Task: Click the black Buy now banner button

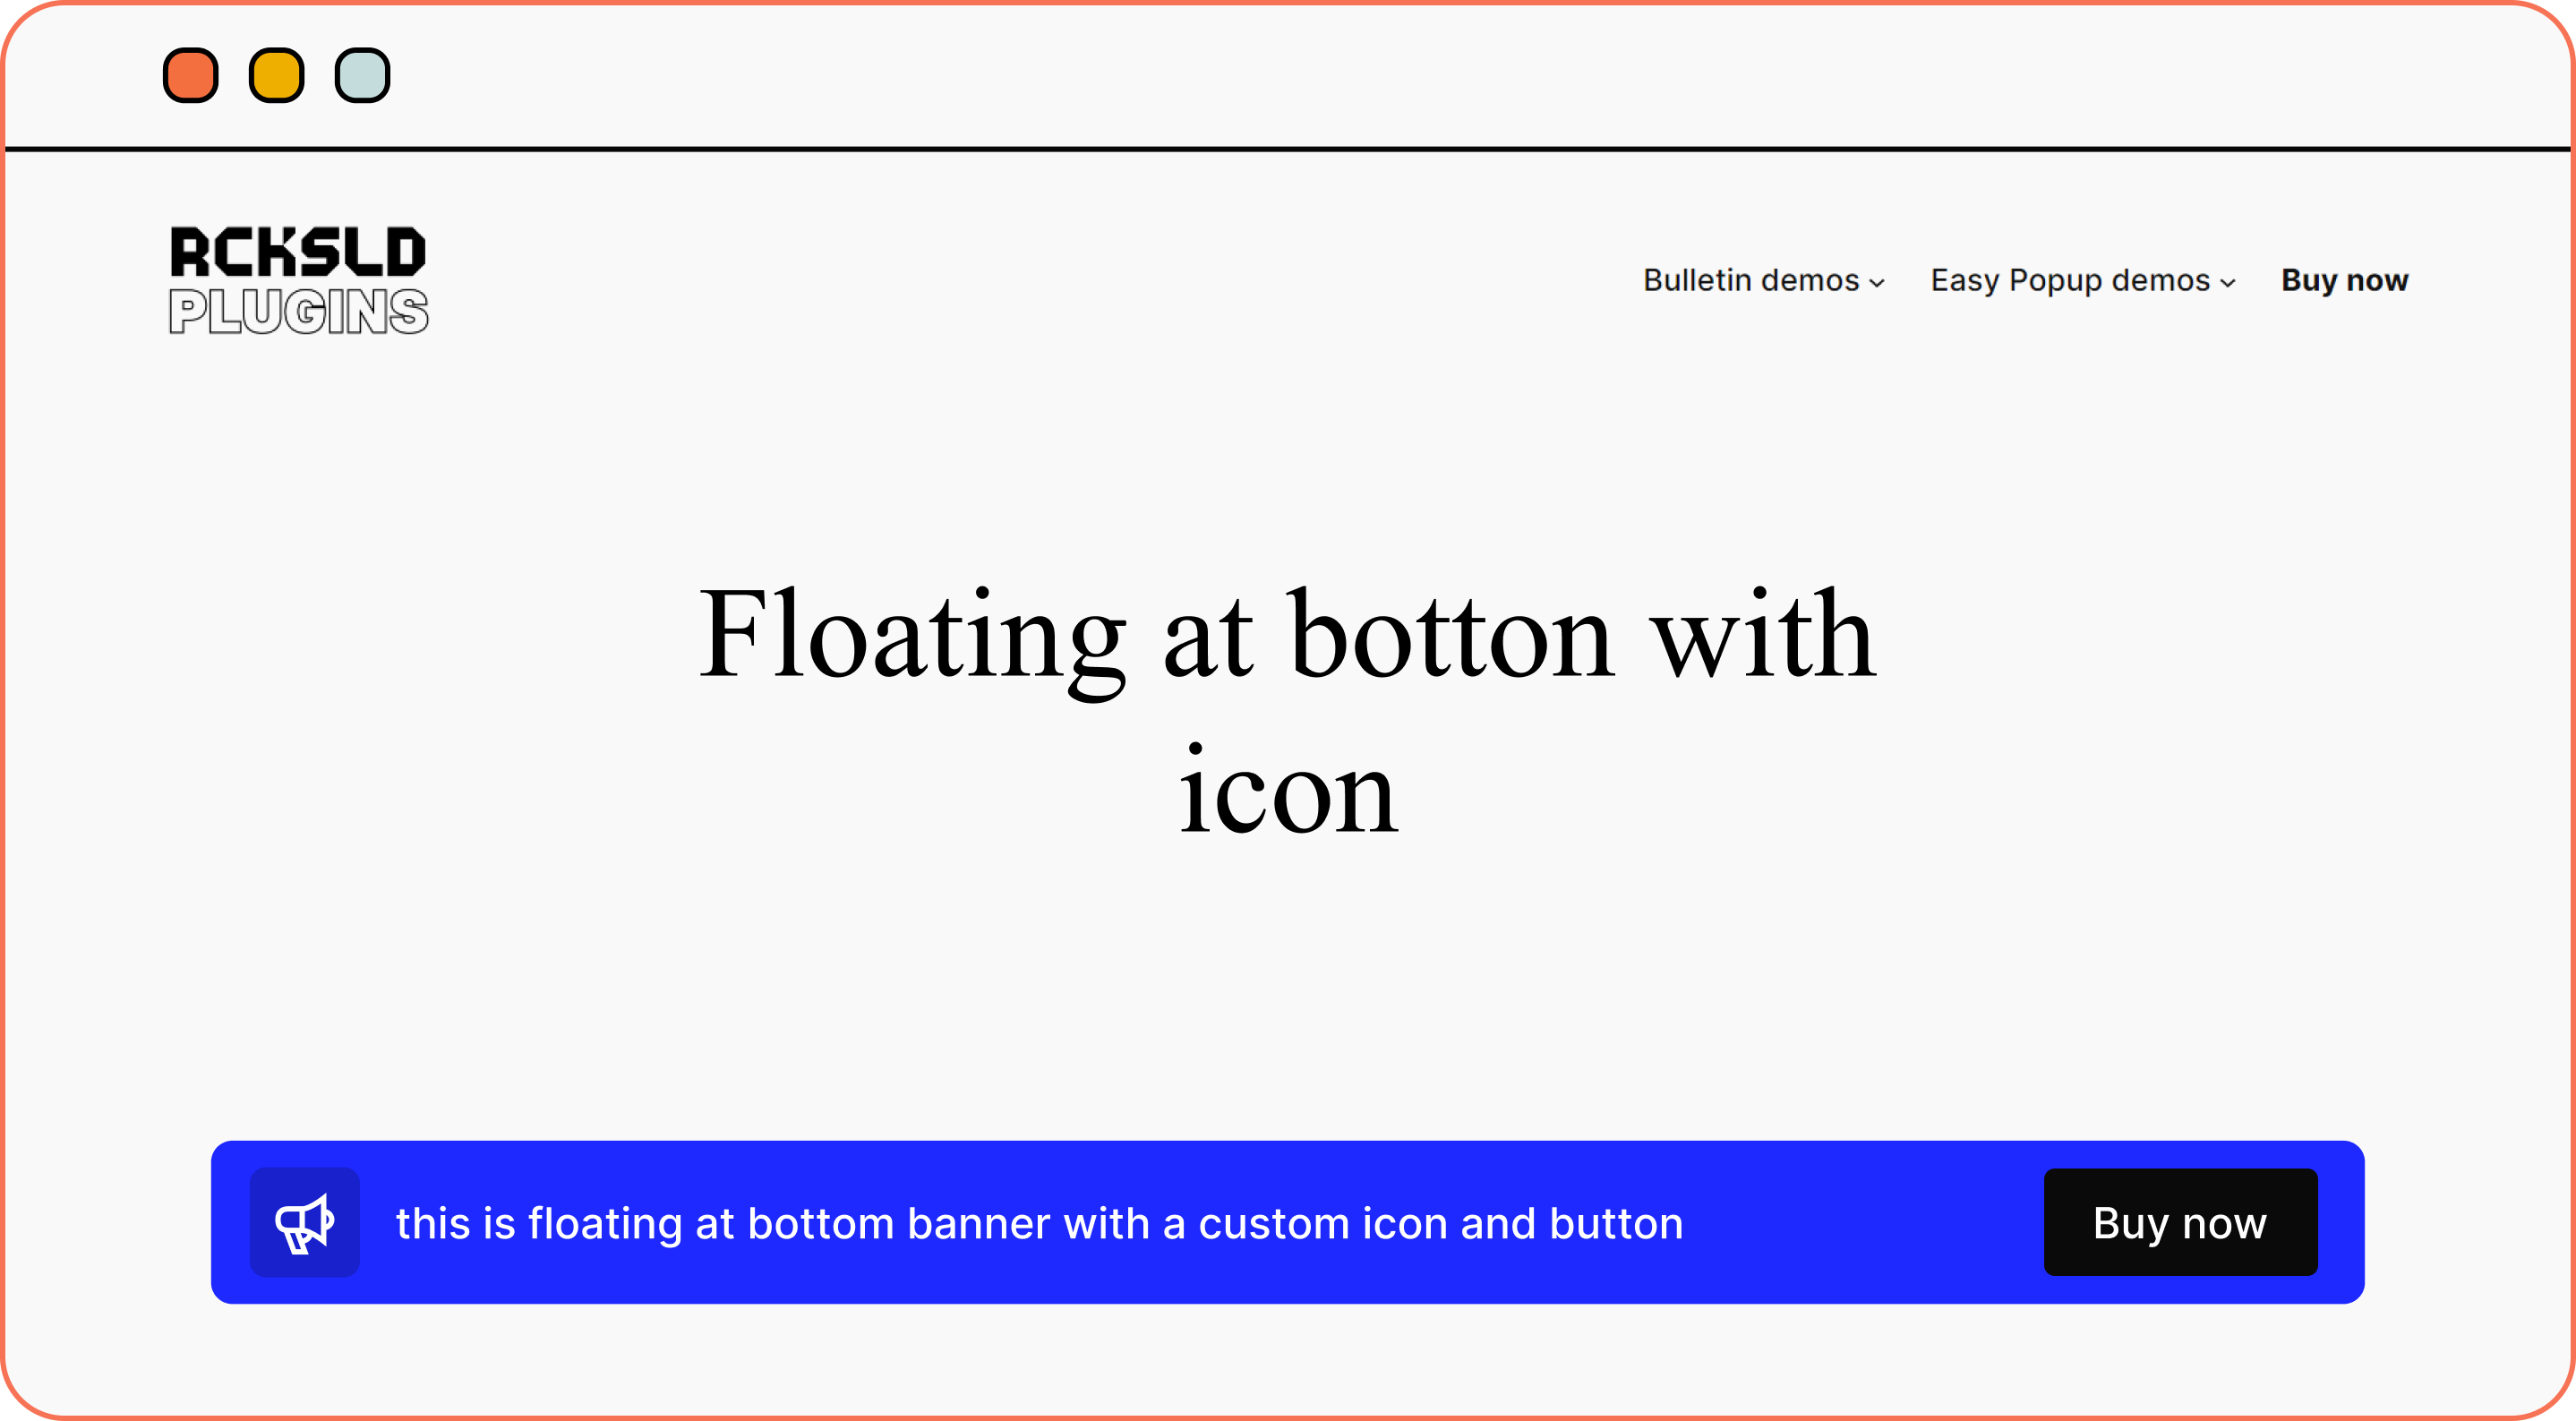Action: 2180,1222
